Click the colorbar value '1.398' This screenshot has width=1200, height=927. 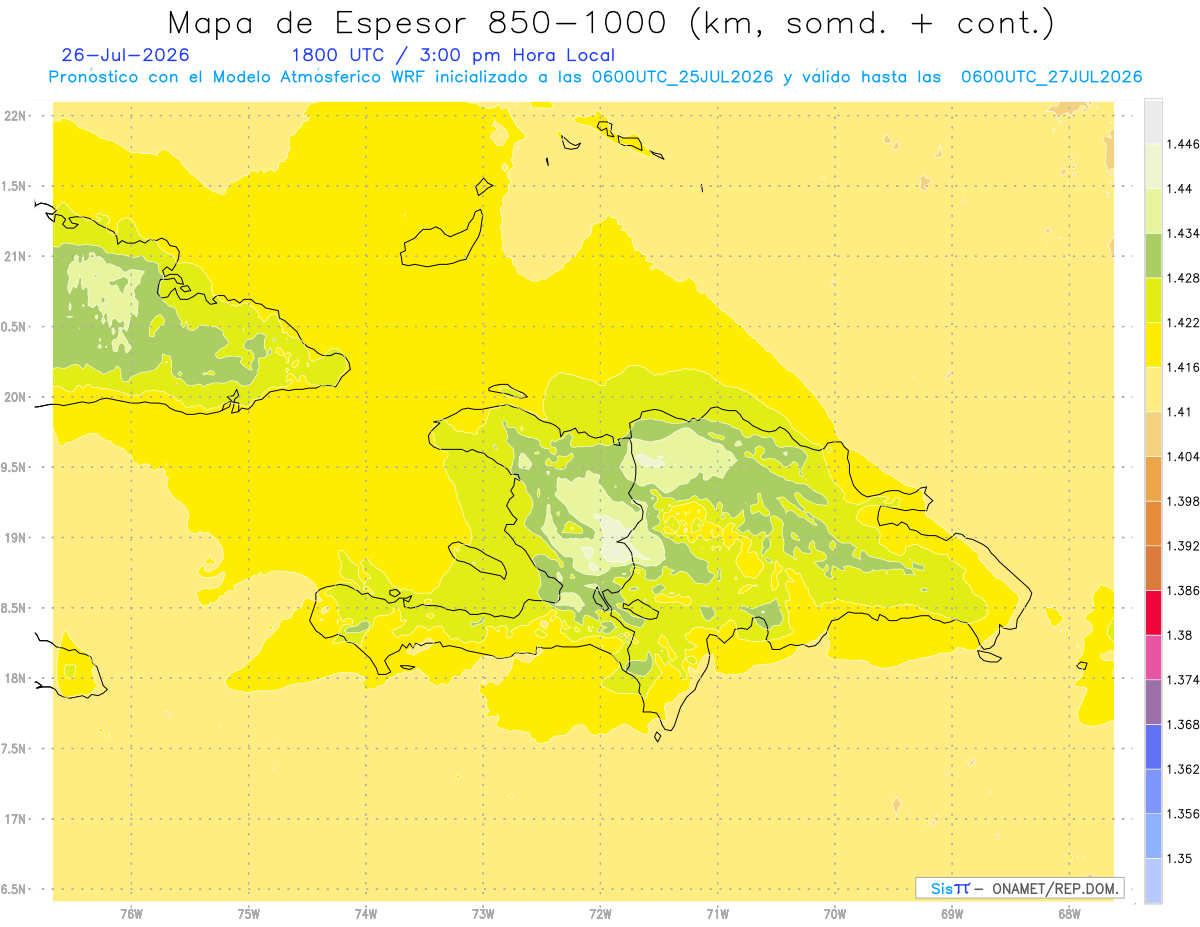click(x=1183, y=501)
